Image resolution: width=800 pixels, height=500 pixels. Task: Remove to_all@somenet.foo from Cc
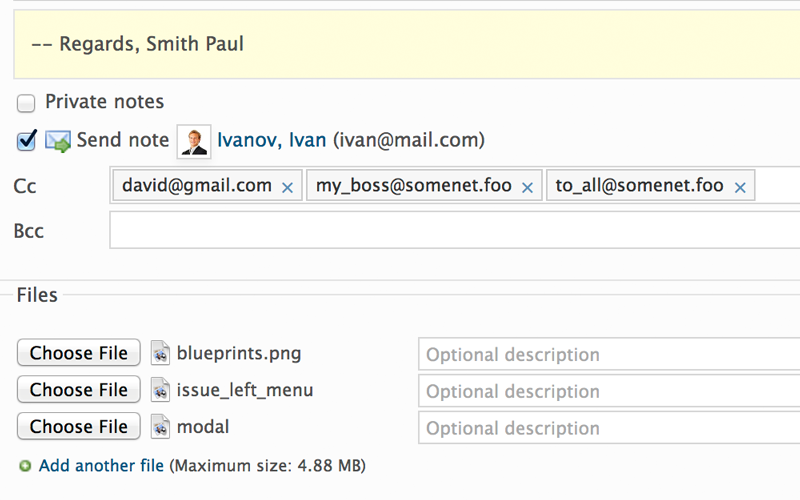pos(739,187)
